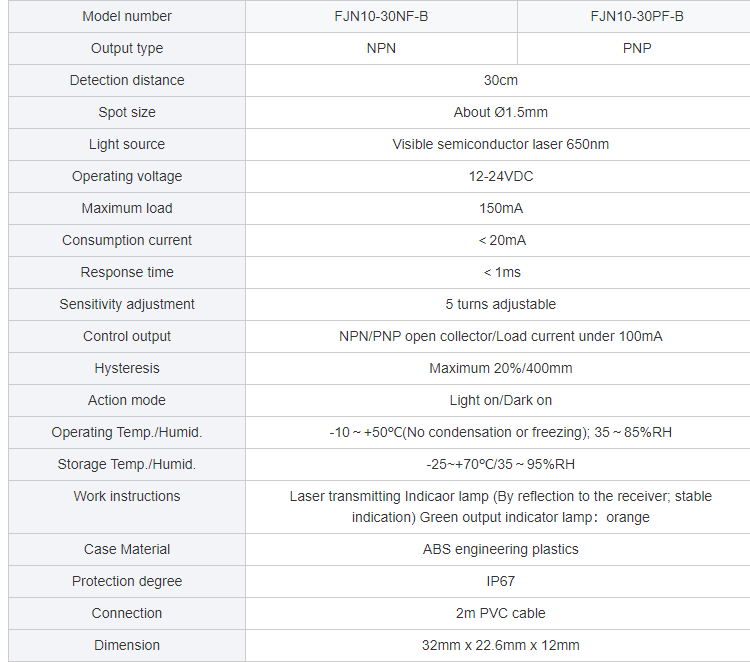Screen dimensions: 750x662
Task: Click the Maximum 20%/400mm hysteresis value
Action: point(500,368)
